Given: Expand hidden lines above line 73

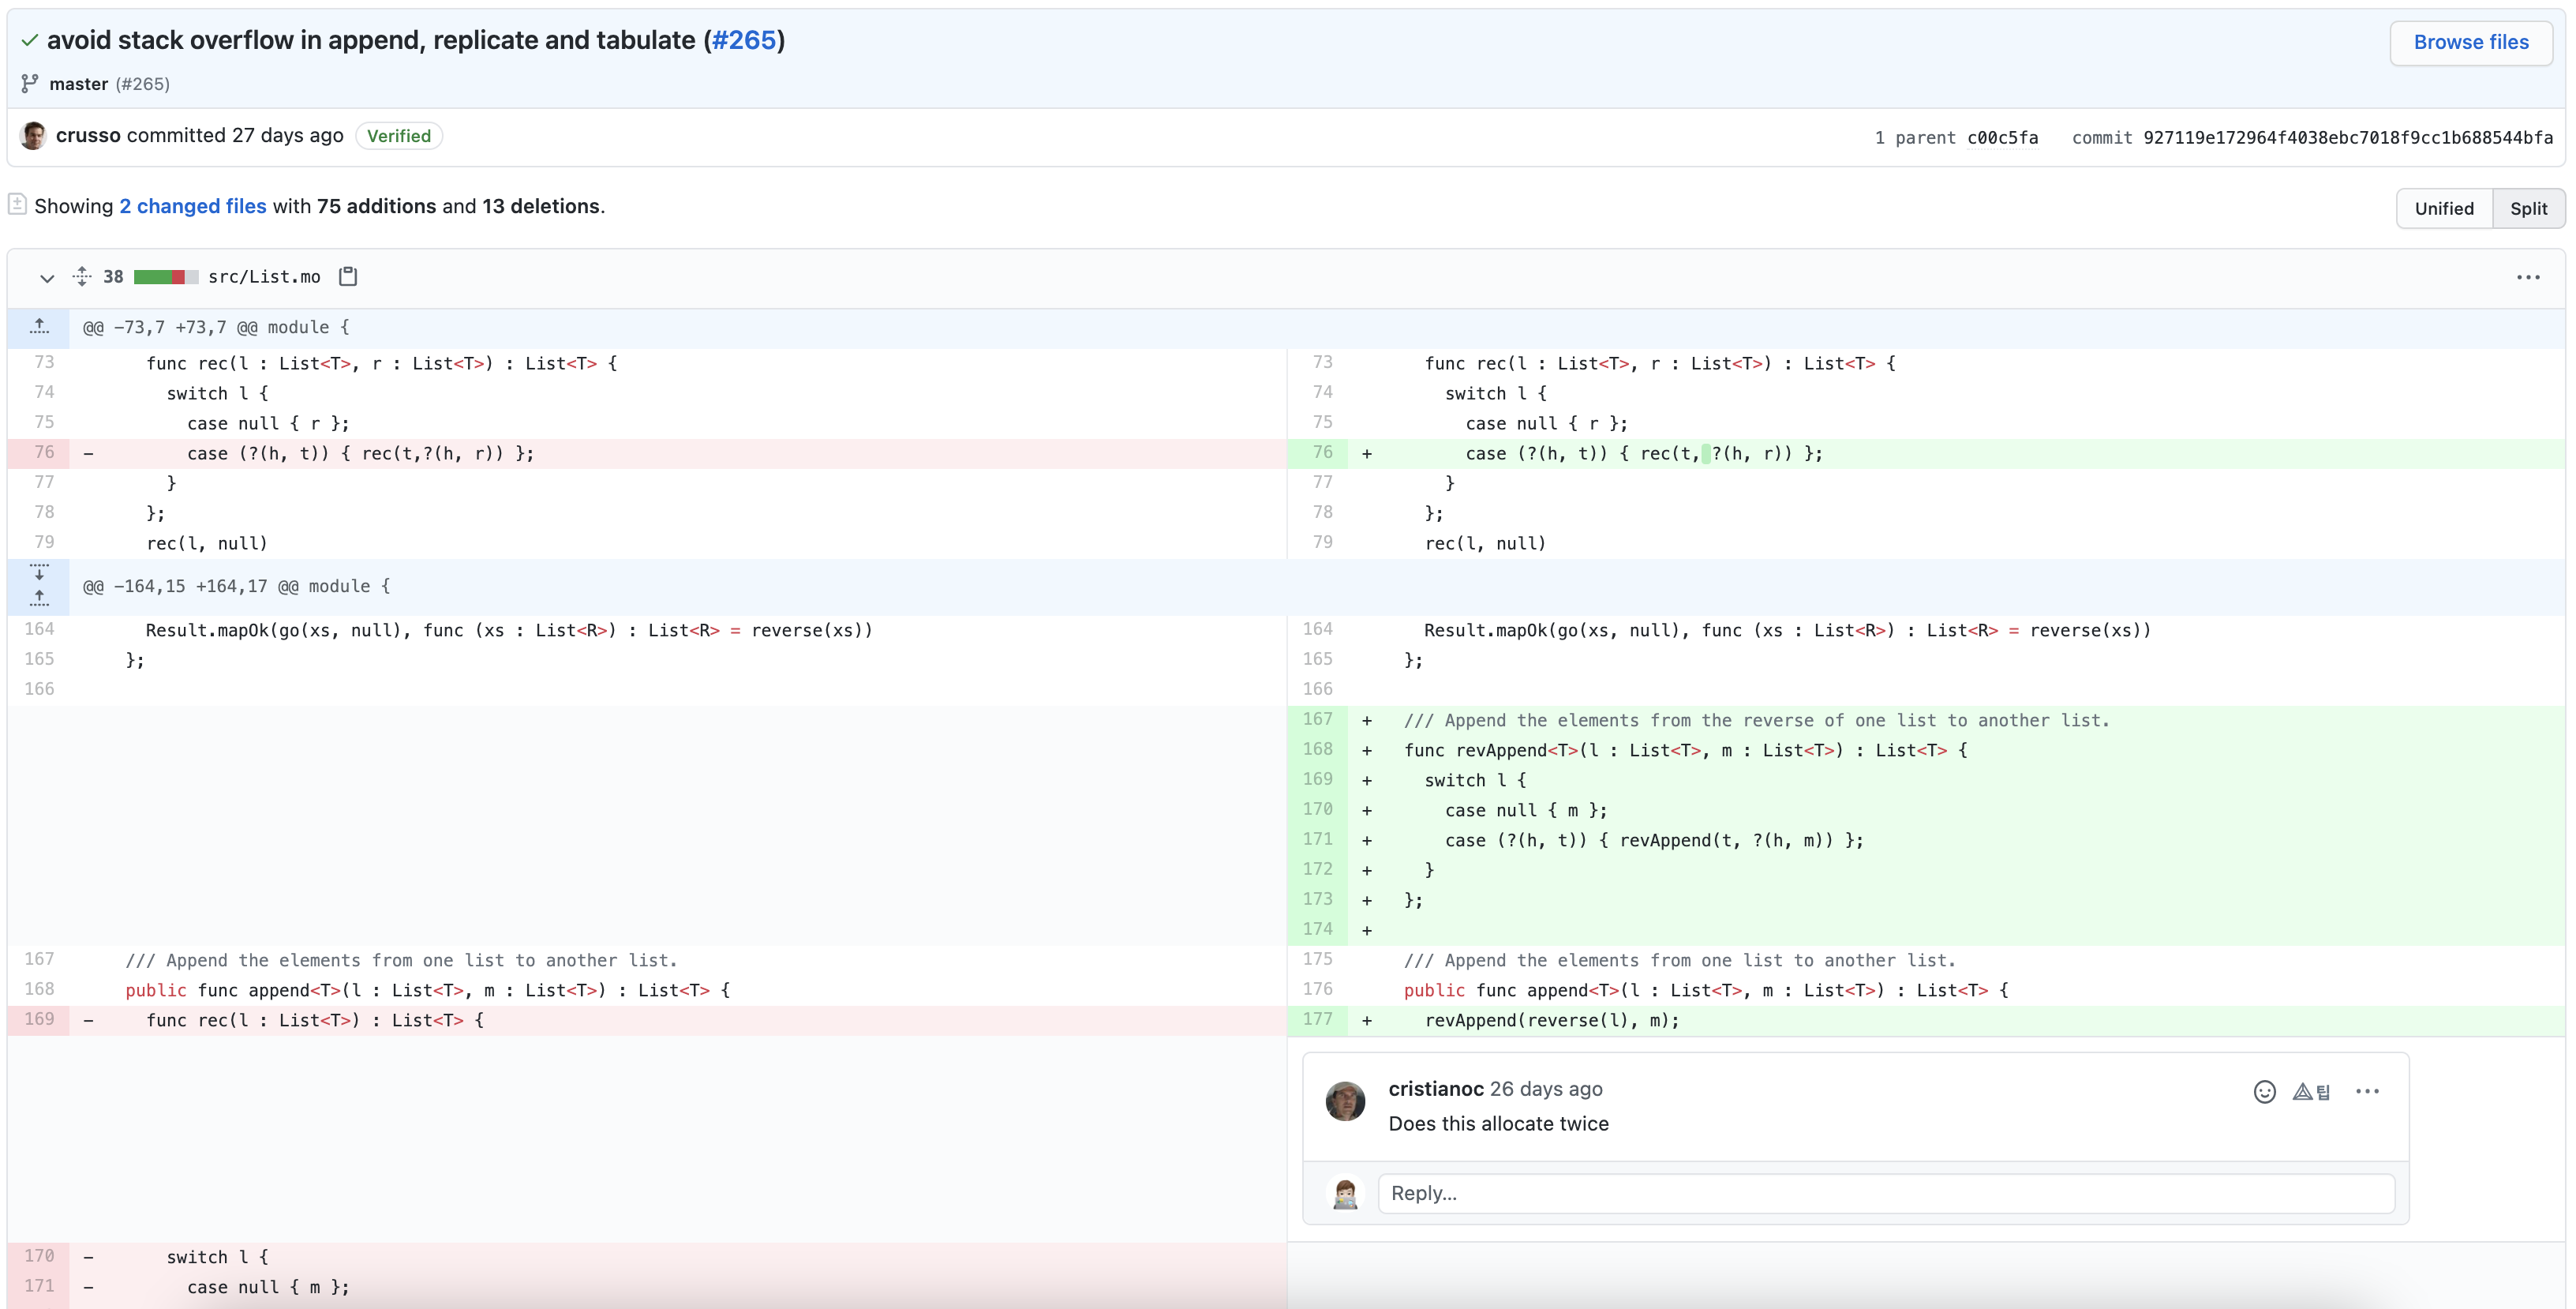Looking at the screenshot, I should [39, 327].
